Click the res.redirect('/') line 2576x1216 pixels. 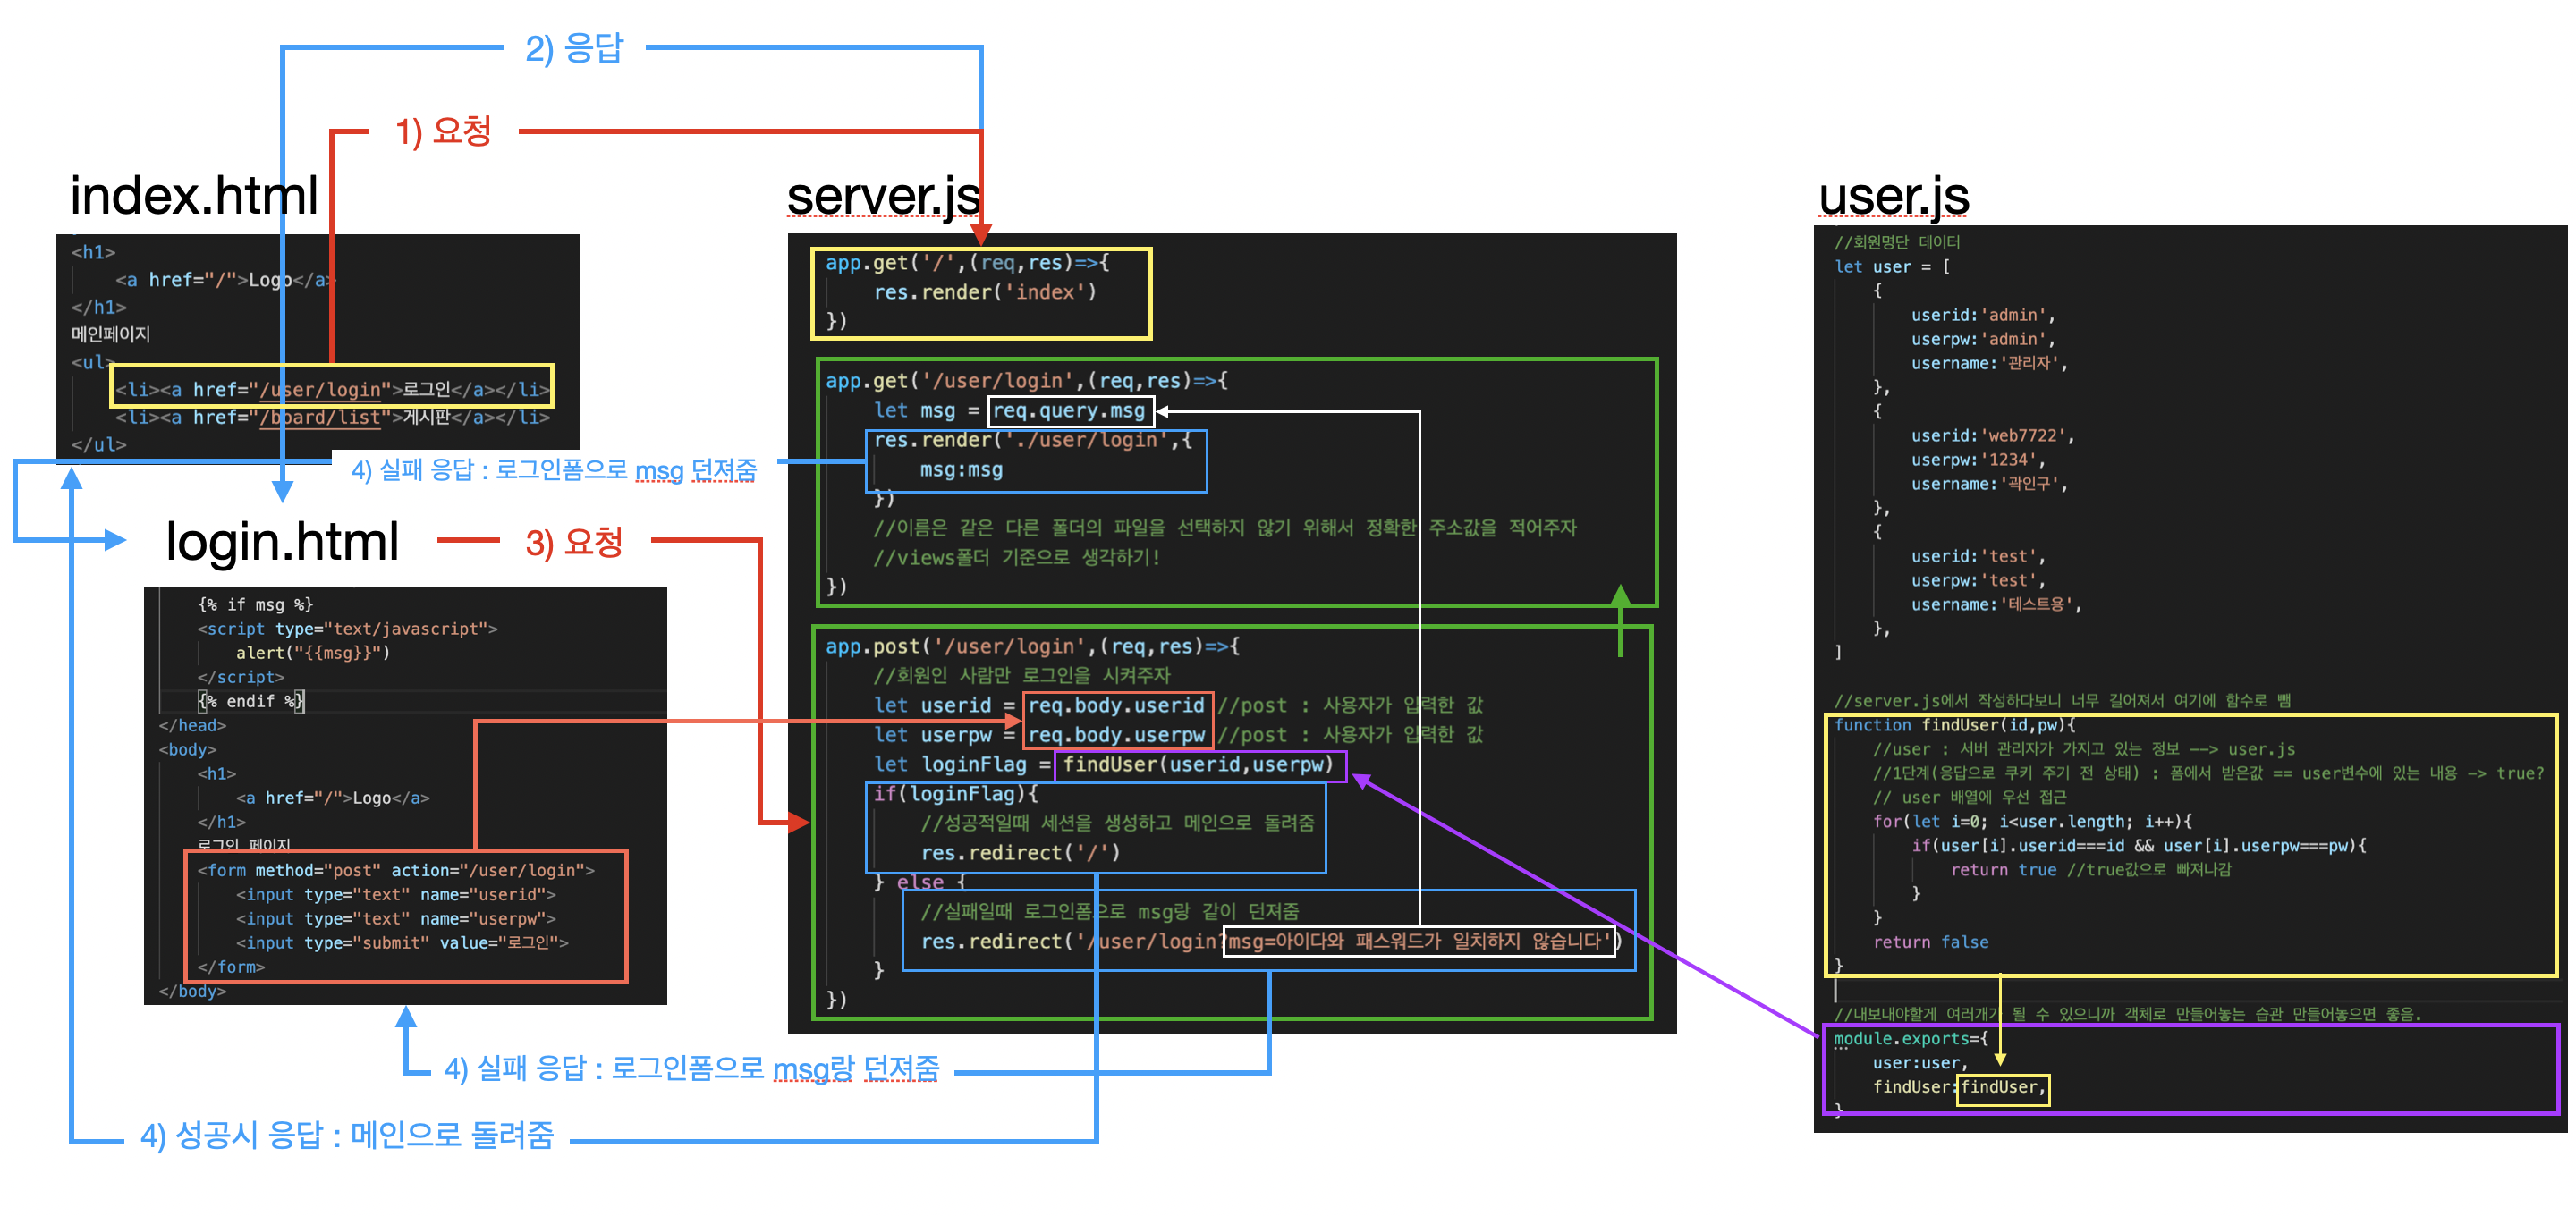[1019, 853]
